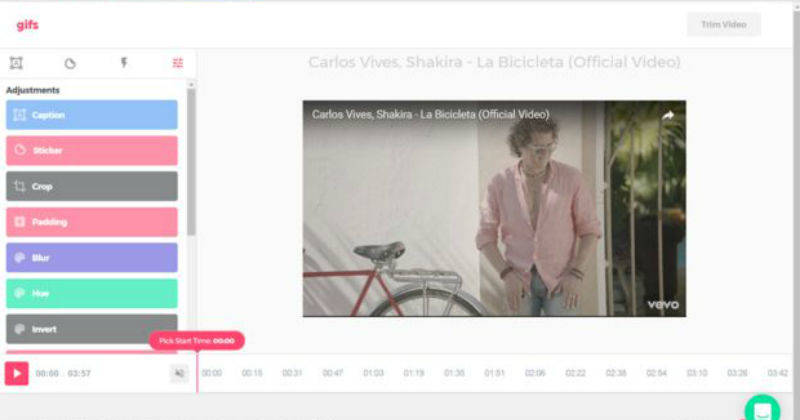800x420 pixels.
Task: Toggle the mute sound icon
Action: coord(179,373)
